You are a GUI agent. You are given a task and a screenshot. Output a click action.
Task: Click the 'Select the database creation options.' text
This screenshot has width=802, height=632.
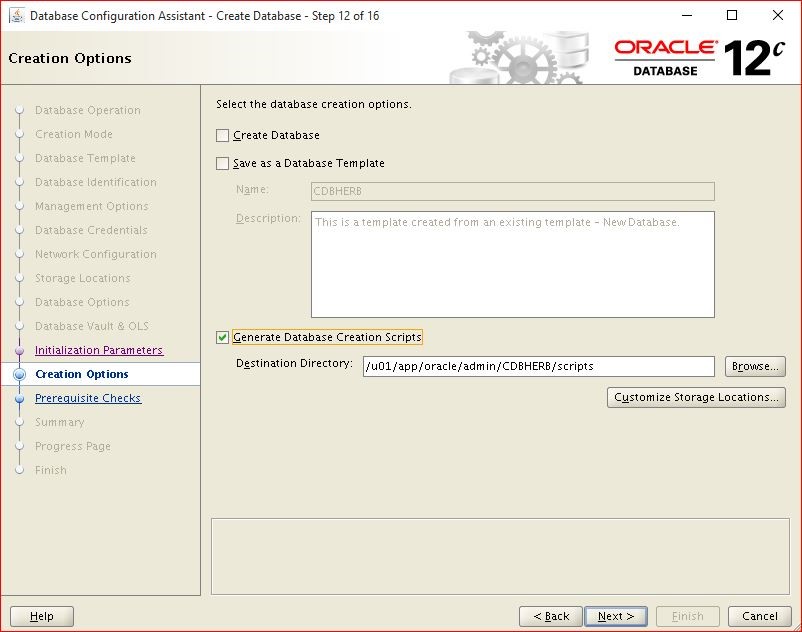(314, 104)
